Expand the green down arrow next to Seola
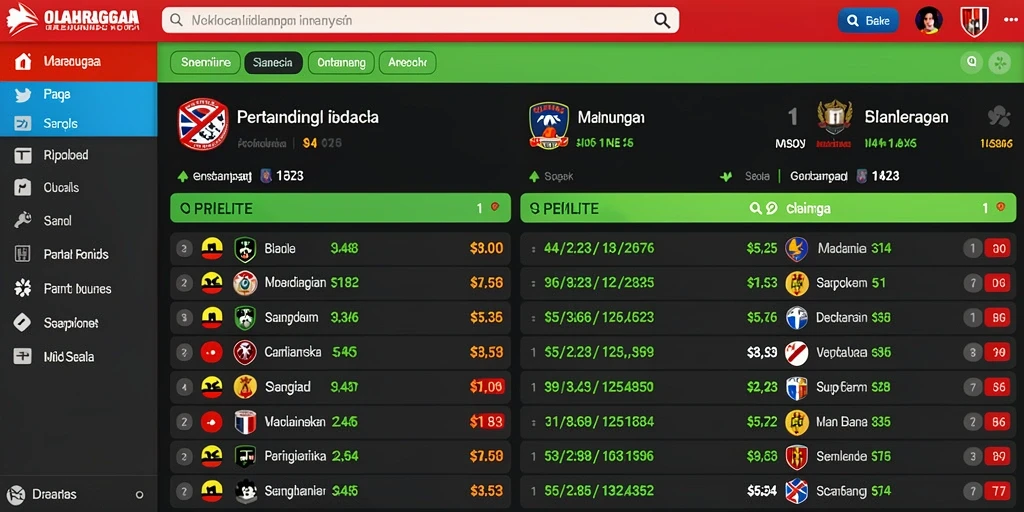This screenshot has width=1024, height=512. pyautogui.click(x=725, y=176)
